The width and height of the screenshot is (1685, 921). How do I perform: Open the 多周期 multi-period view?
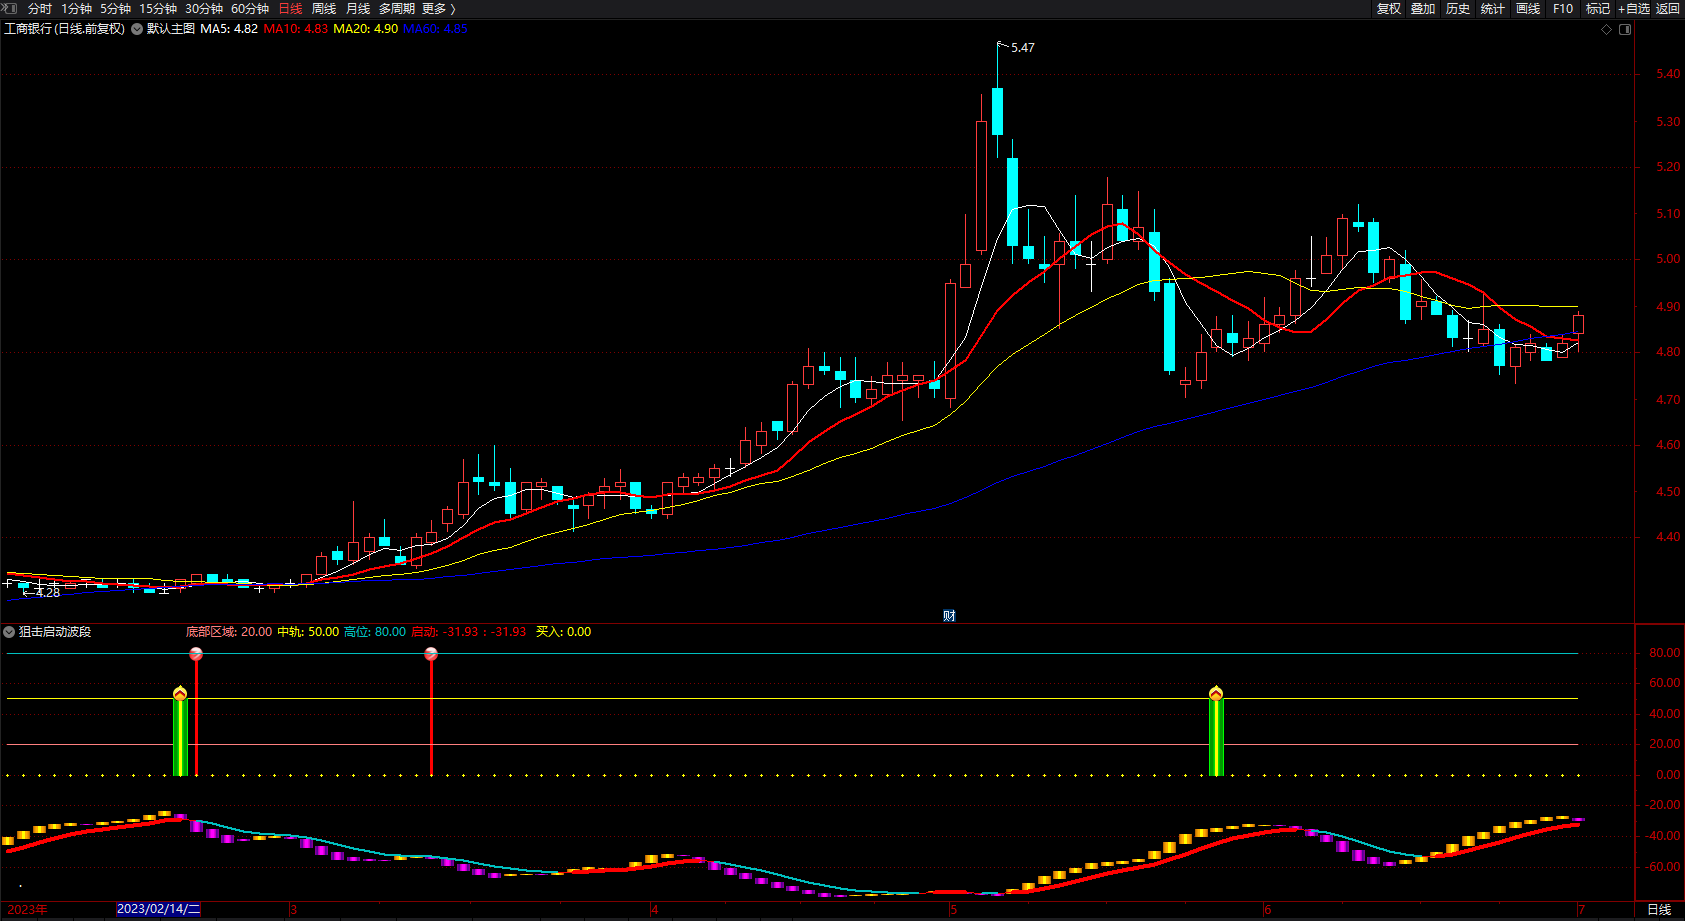coord(396,9)
